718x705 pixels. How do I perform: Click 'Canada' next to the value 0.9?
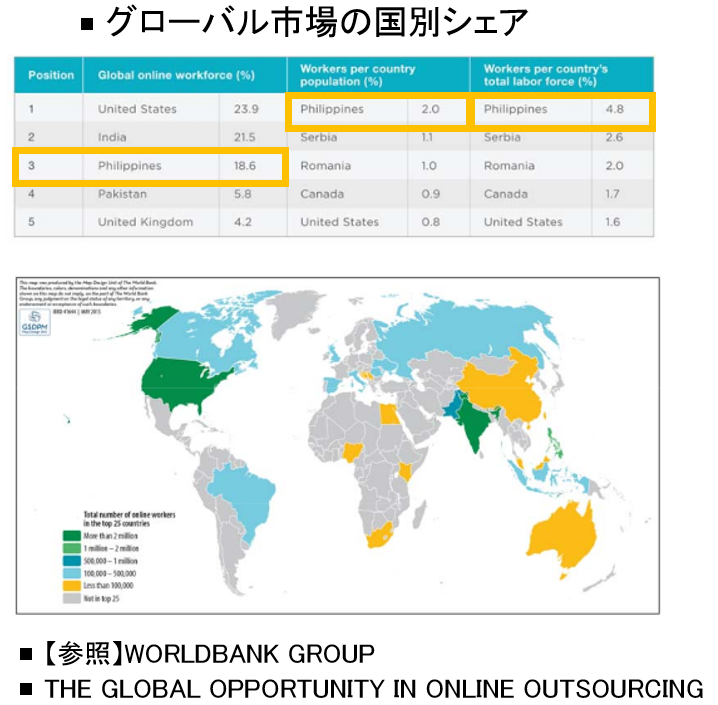click(322, 194)
